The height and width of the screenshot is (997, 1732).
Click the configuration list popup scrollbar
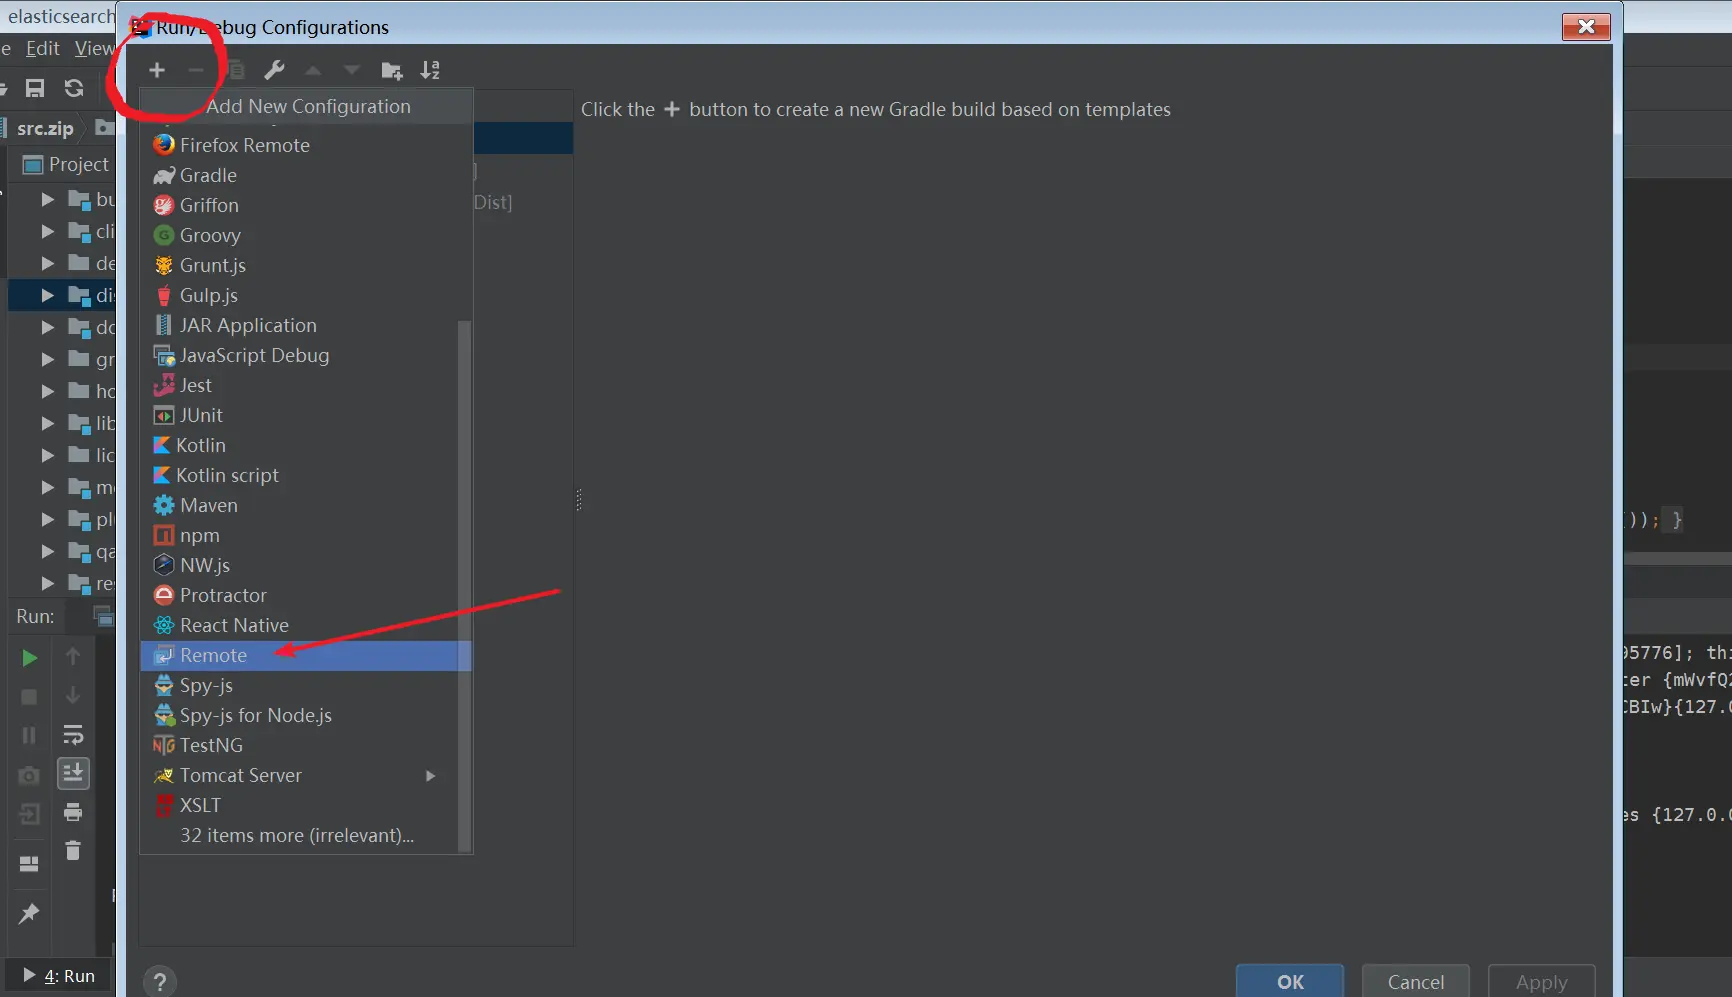click(x=464, y=586)
